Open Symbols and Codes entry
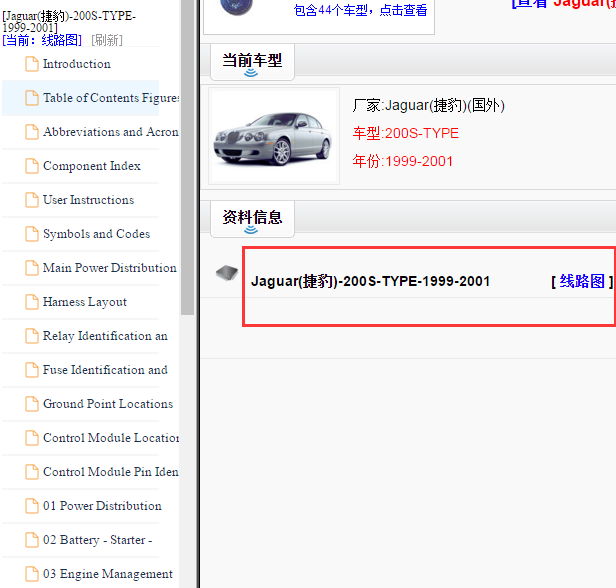The image size is (616, 588). (96, 234)
